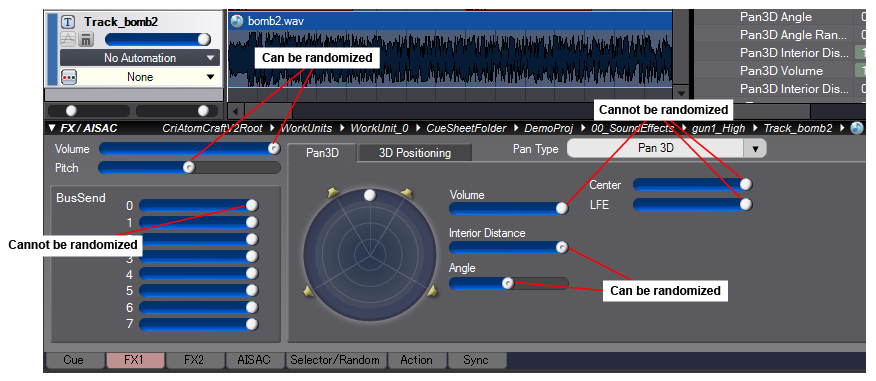Click the left arrow of the horizontal timeline scrollbar
This screenshot has width=876, height=381.
pyautogui.click(x=235, y=111)
